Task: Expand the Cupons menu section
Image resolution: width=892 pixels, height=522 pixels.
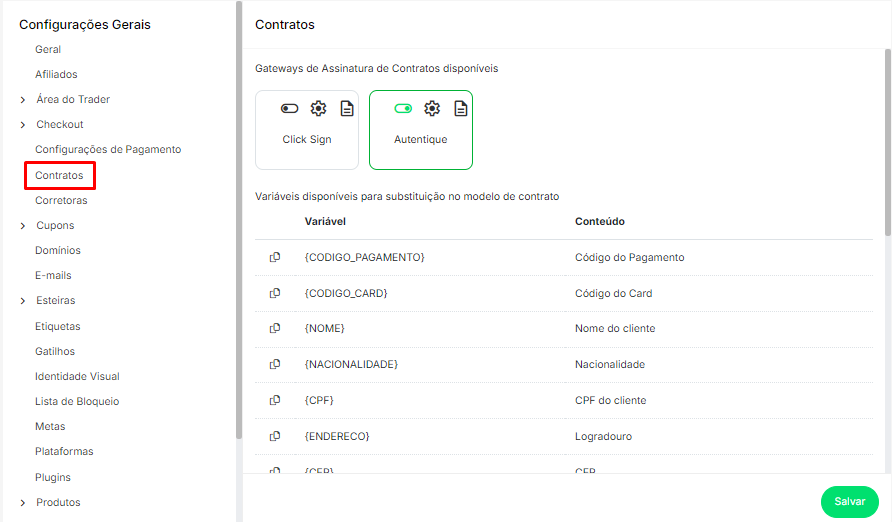Action: pos(23,226)
